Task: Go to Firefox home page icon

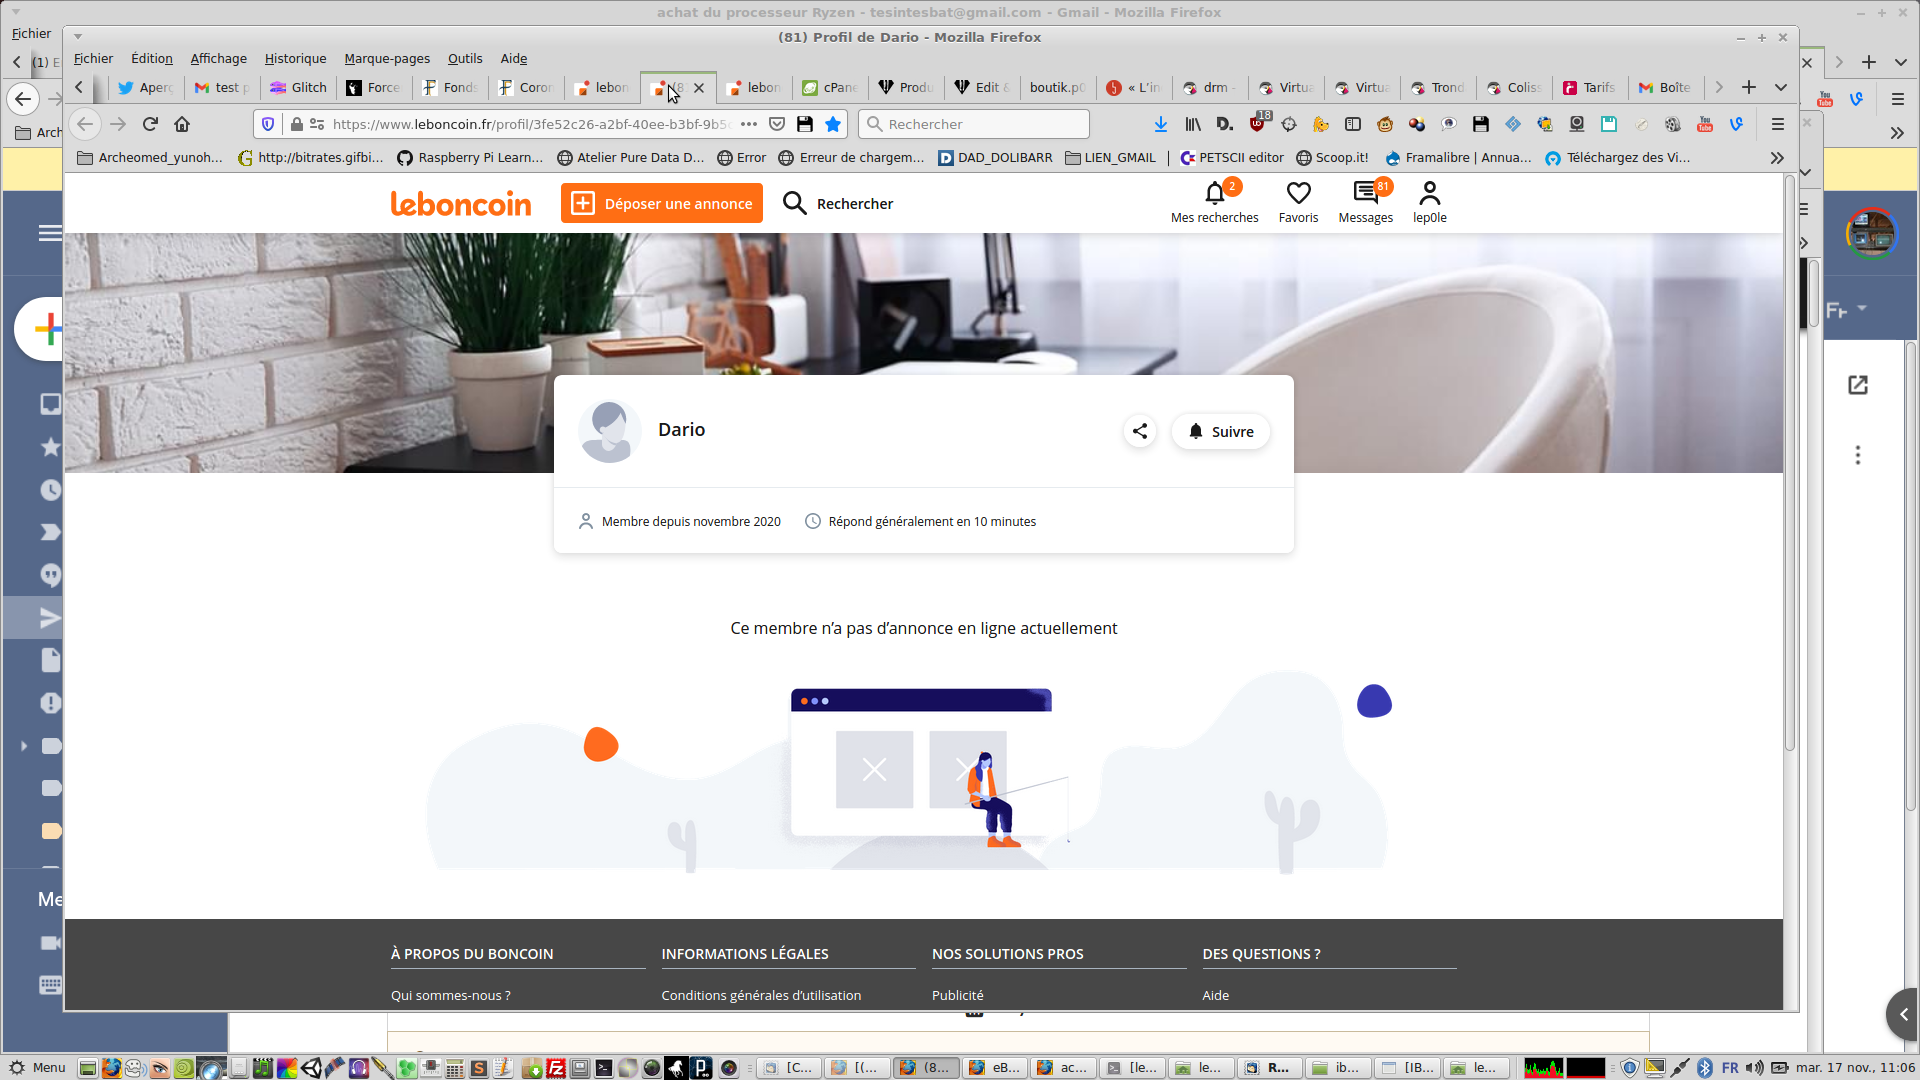Action: (x=182, y=124)
